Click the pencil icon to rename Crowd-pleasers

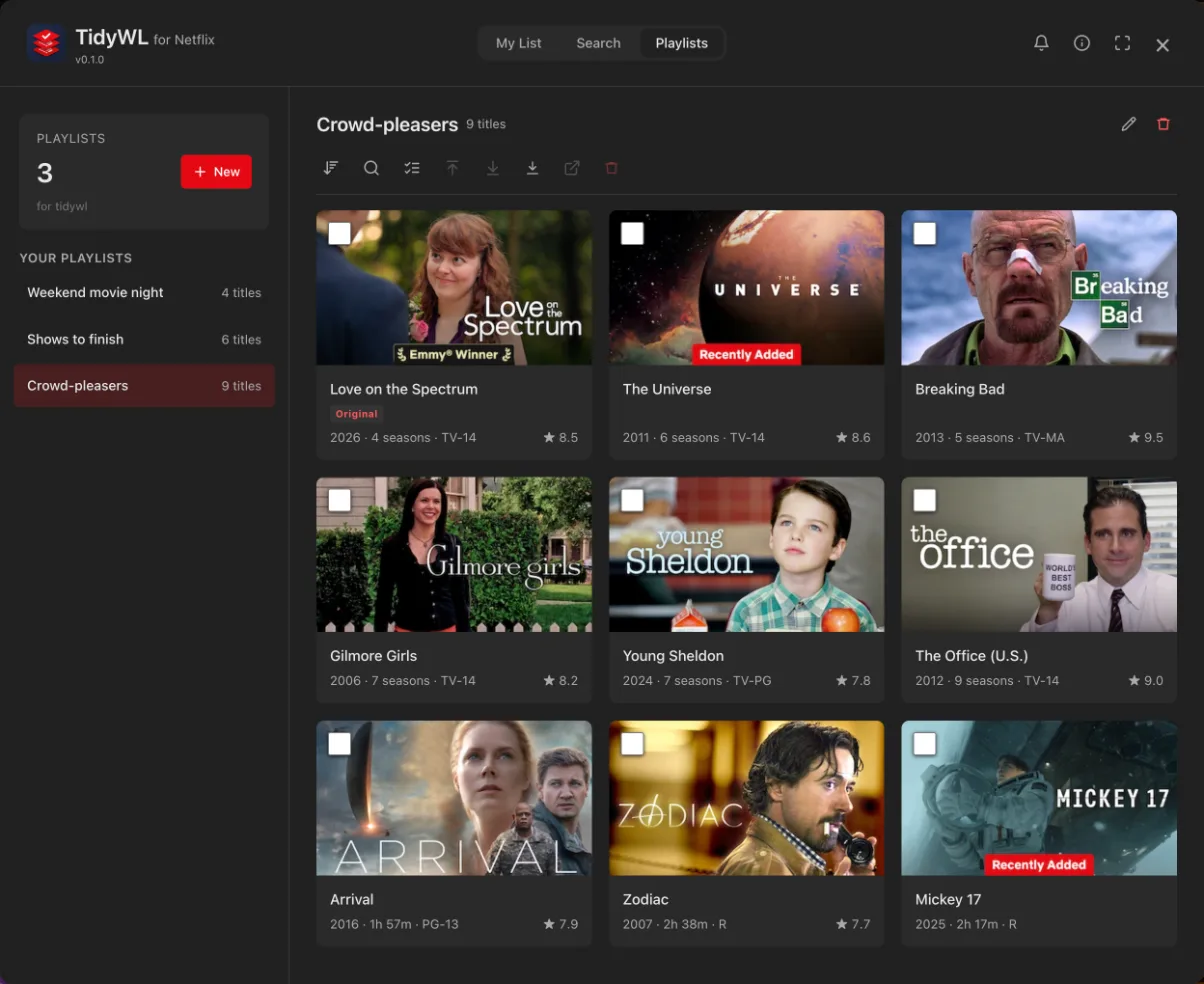pyautogui.click(x=1129, y=124)
